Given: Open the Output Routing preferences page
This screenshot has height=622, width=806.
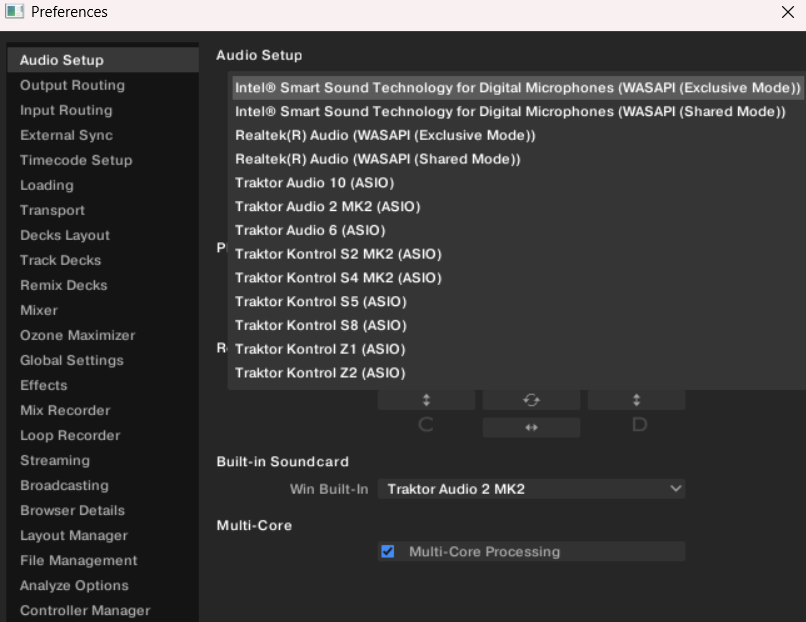Looking at the screenshot, I should pyautogui.click(x=72, y=85).
